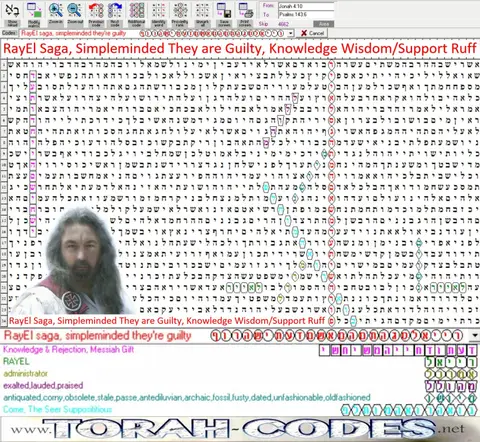
Task: Select the 'exalted,lauded,praised' legend entry
Action: 43,385
